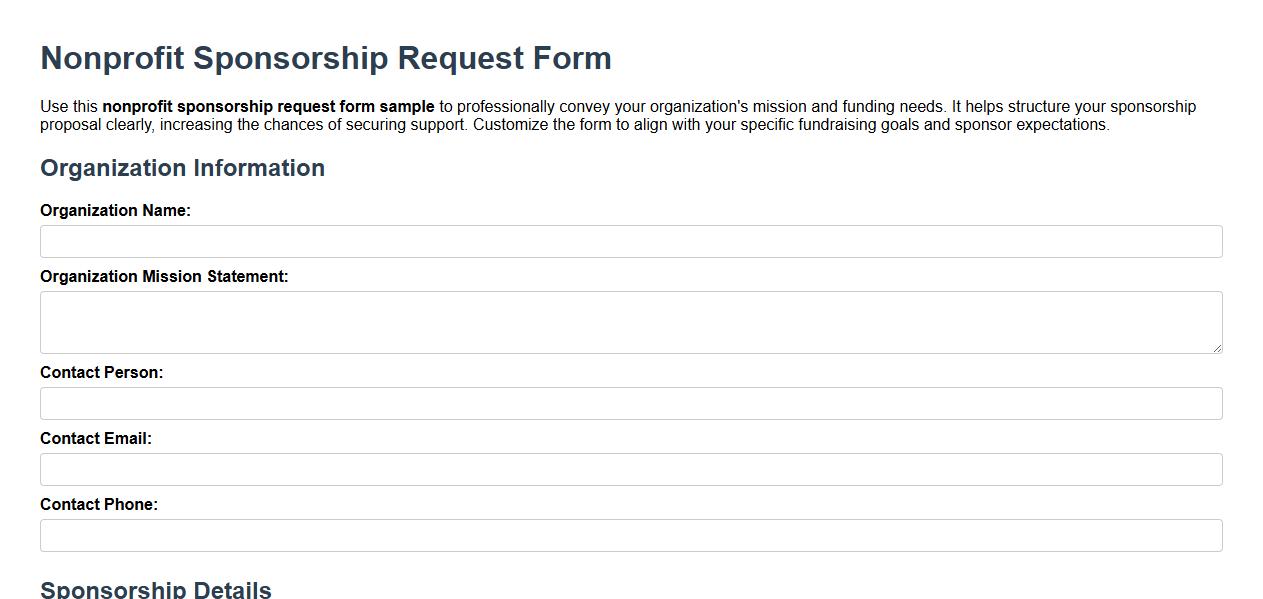Click the Contact Person label
Viewport: 1263px width, 599px height.
pyautogui.click(x=99, y=371)
